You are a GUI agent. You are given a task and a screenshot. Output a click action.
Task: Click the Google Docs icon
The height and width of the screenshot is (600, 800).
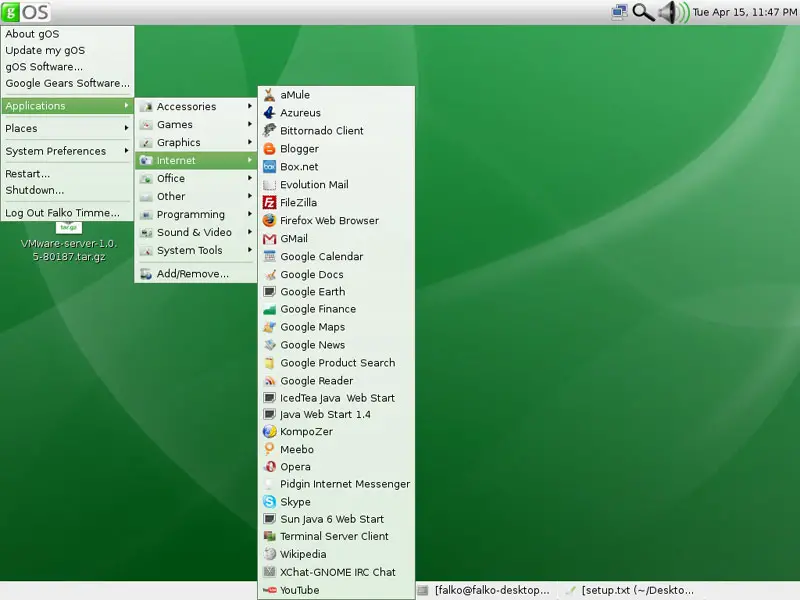pyautogui.click(x=269, y=274)
